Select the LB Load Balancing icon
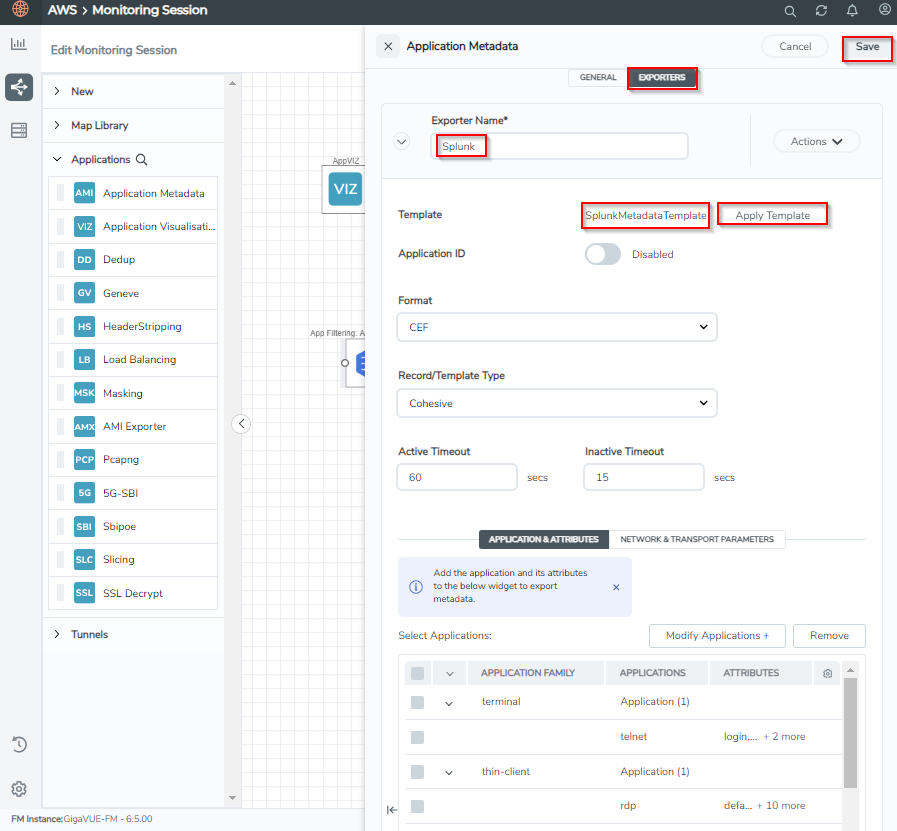 coord(84,360)
